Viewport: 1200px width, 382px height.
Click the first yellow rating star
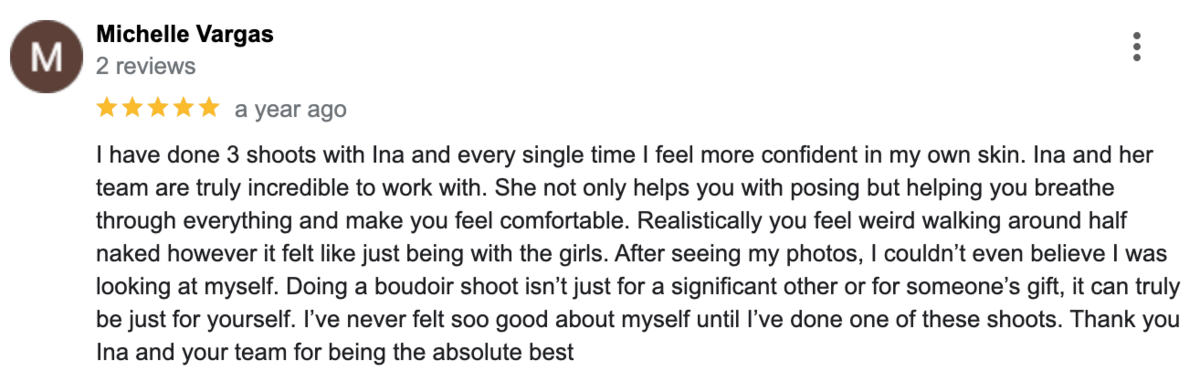point(107,107)
